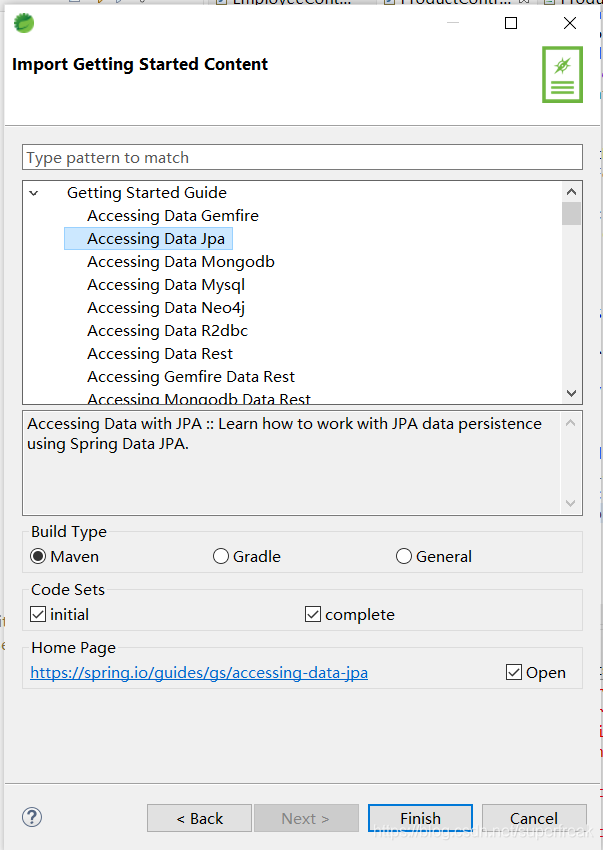This screenshot has width=603, height=850.
Task: Toggle the Open home page checkbox
Action: coord(514,672)
